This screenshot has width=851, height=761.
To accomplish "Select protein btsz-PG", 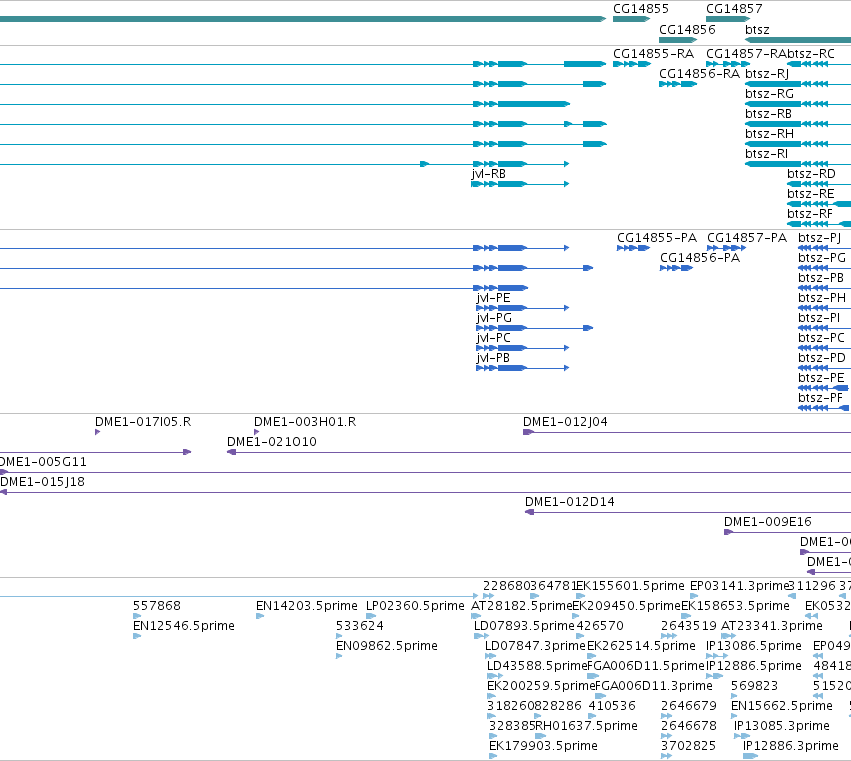I will click(822, 258).
